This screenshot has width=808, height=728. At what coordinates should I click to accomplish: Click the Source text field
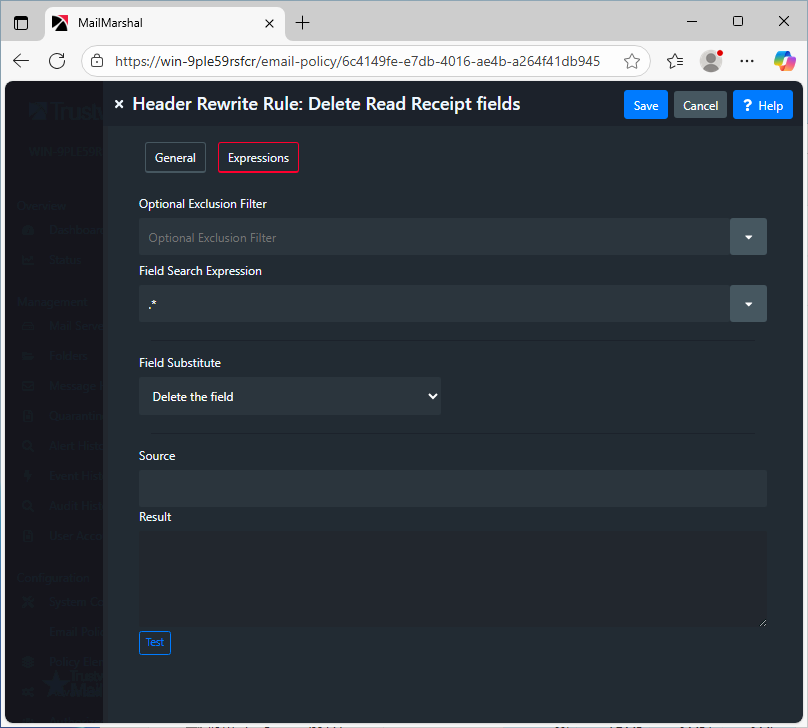pos(452,488)
